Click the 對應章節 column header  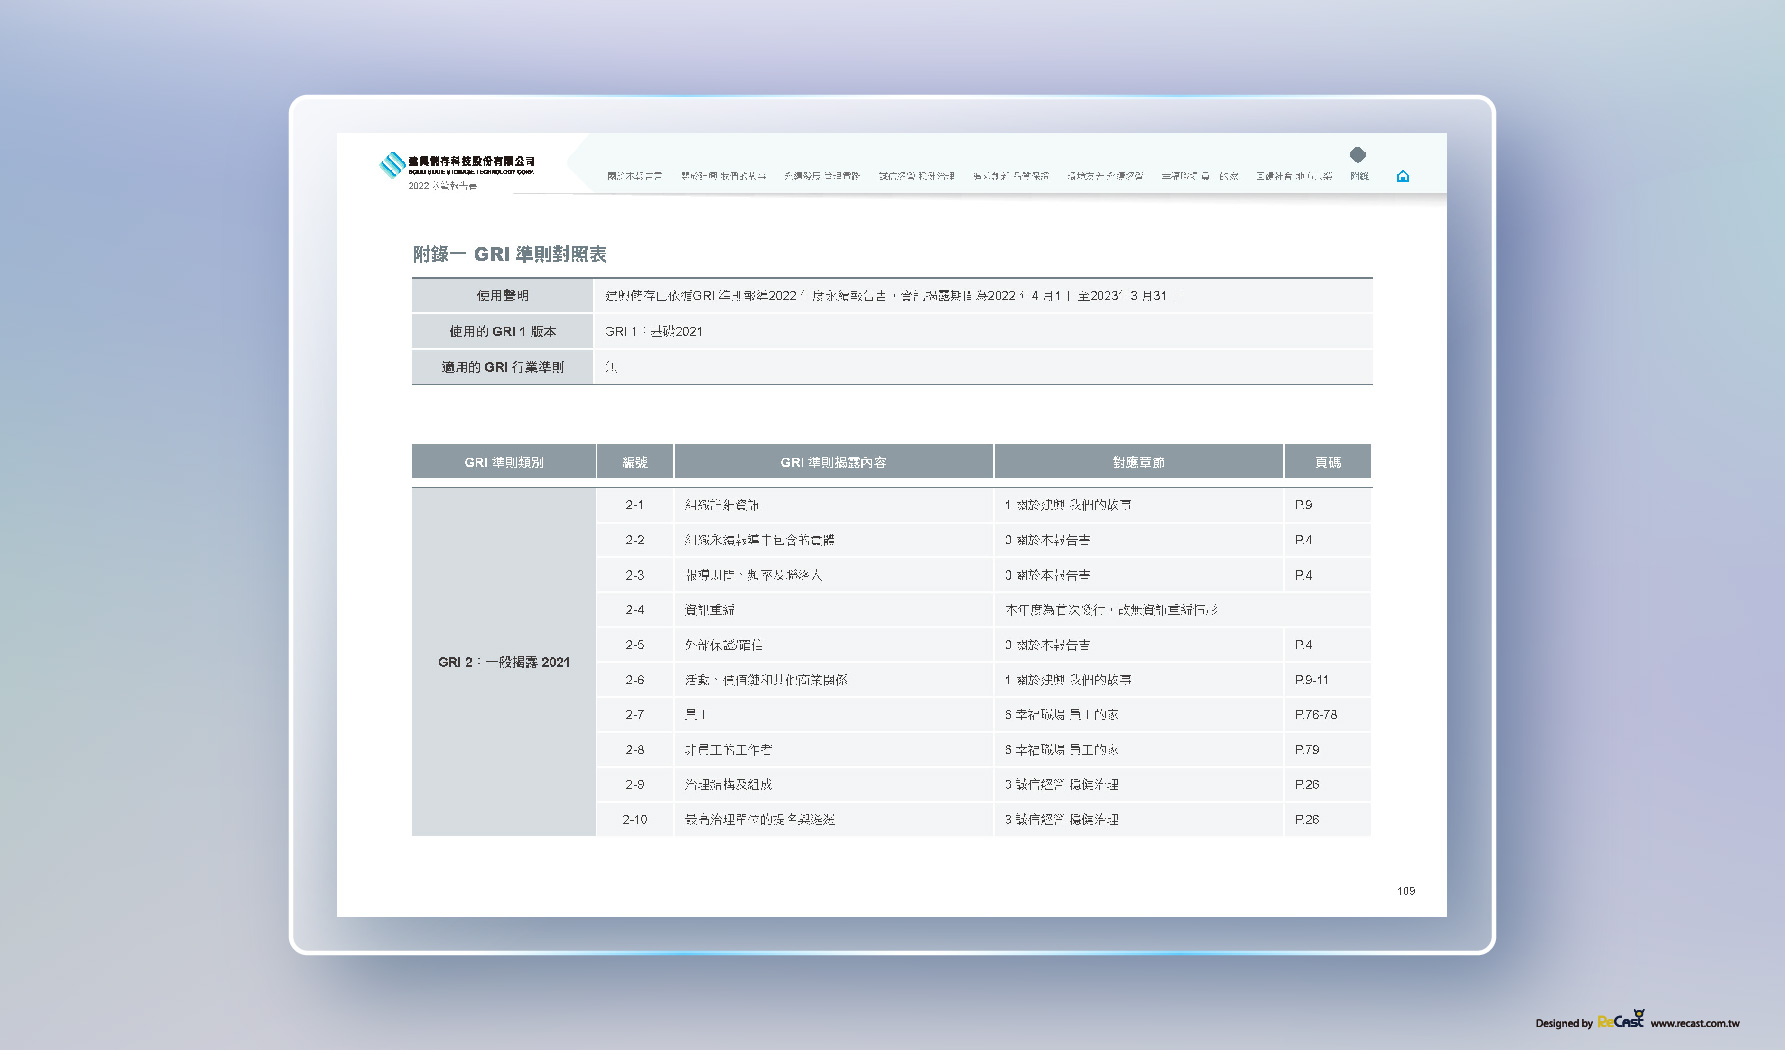[x=1139, y=462]
